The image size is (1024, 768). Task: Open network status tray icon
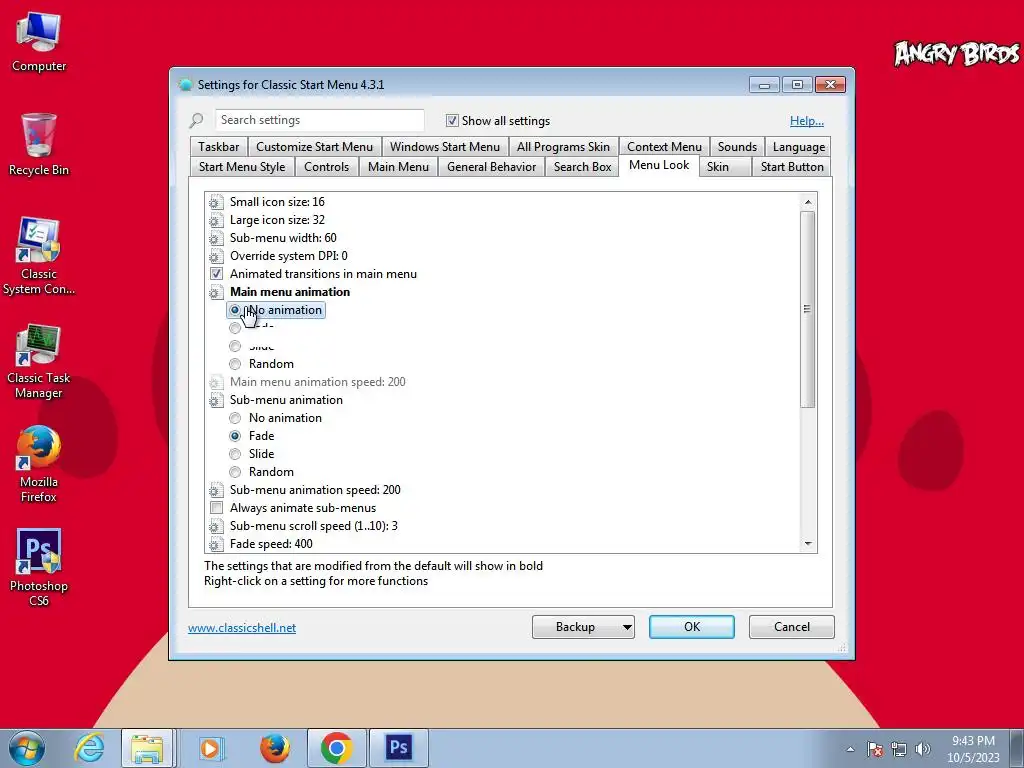coord(899,749)
